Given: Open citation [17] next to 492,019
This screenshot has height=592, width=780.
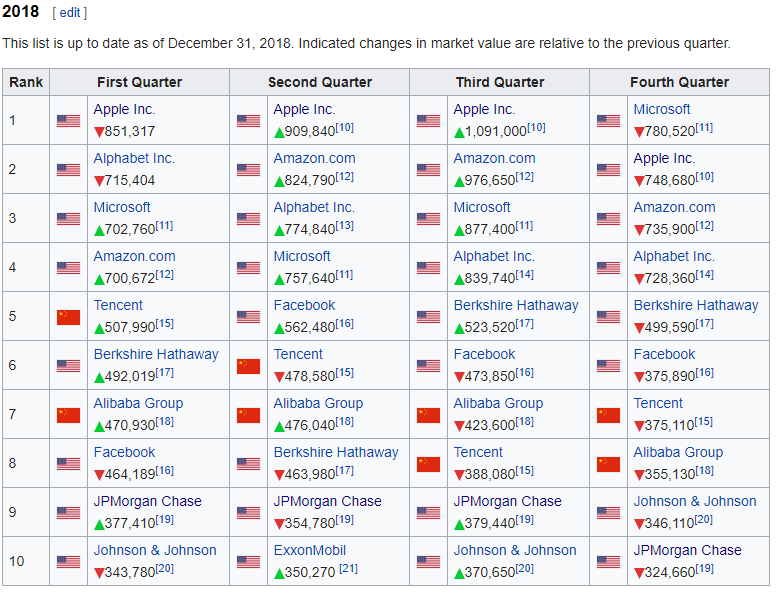Looking at the screenshot, I should 165,373.
